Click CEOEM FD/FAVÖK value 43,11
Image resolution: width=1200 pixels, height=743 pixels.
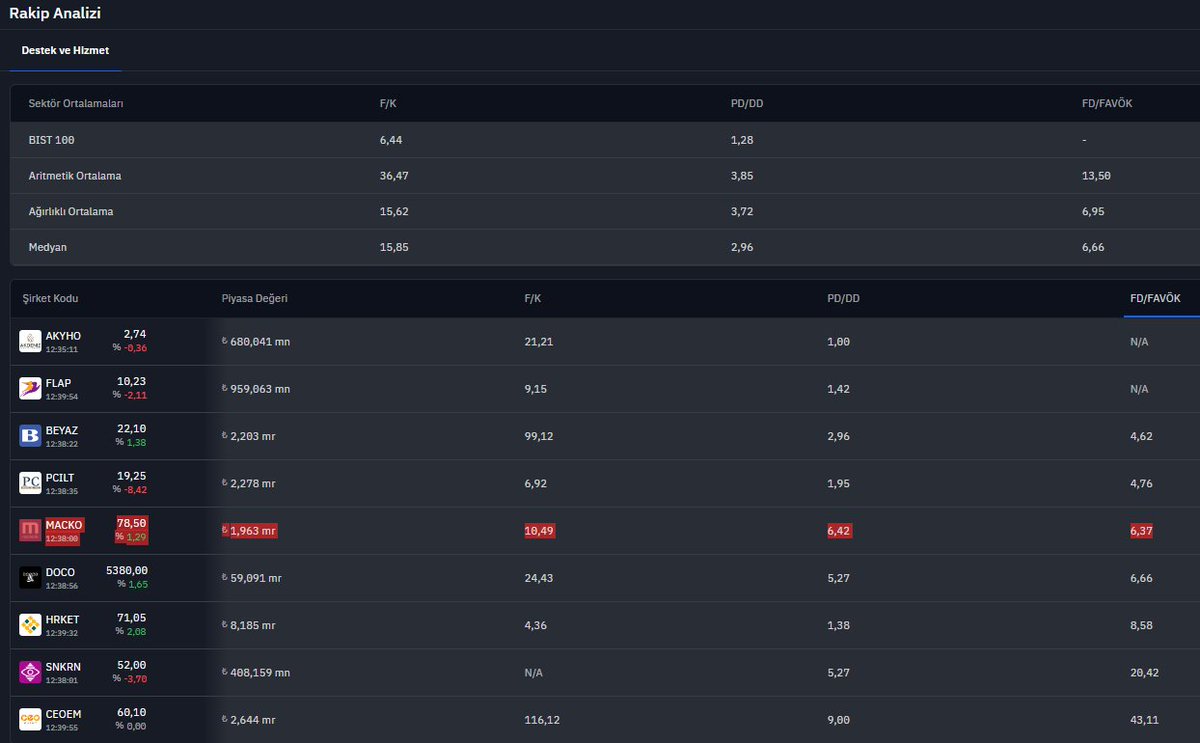pos(1145,720)
